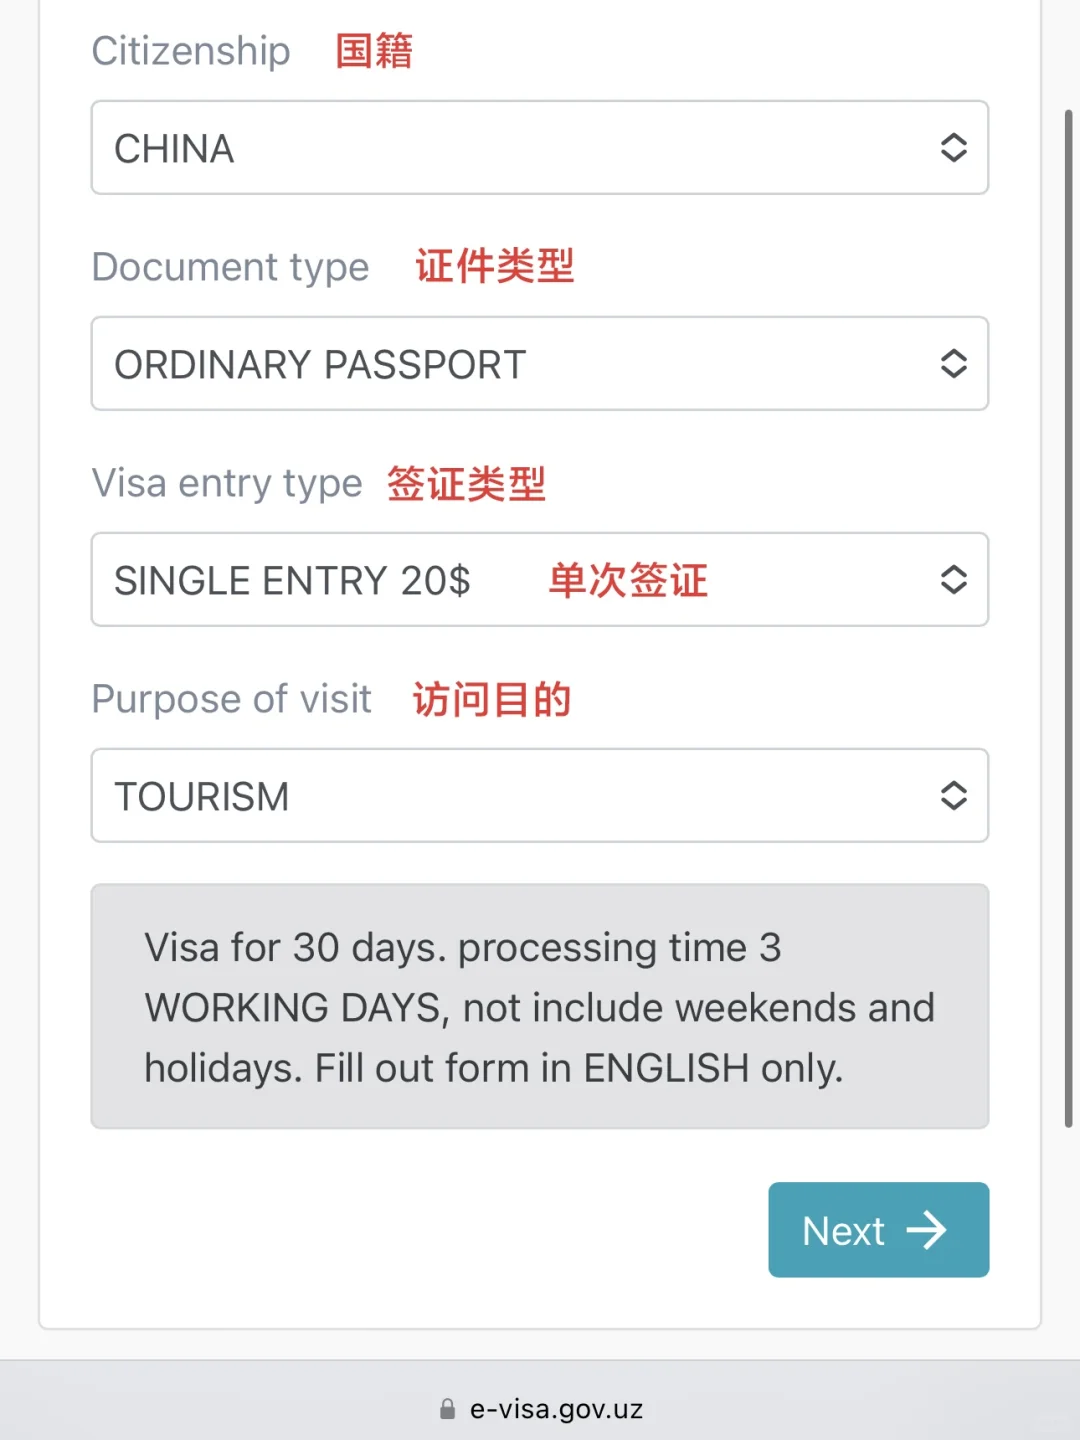Click the Document type label
Image resolution: width=1080 pixels, height=1440 pixels.
pyautogui.click(x=230, y=267)
